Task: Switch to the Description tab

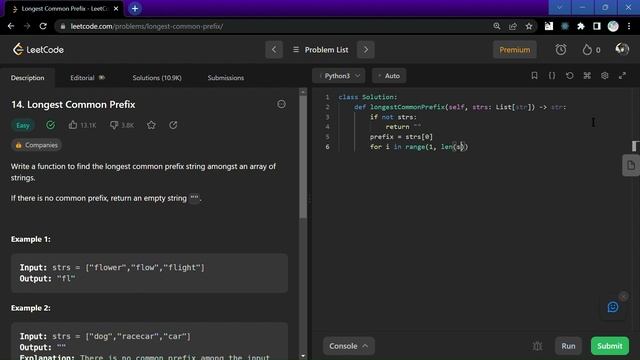Action: 27,78
